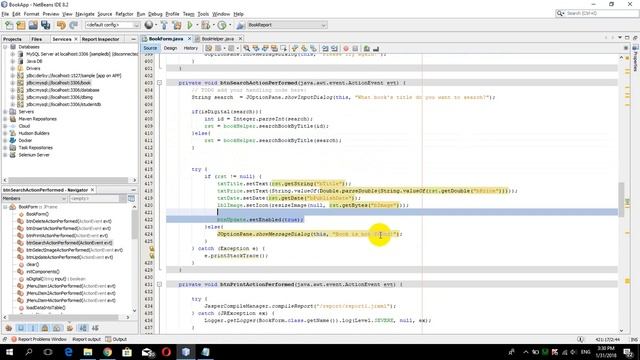Click the report icon left of BookReport combo

pos(240,25)
